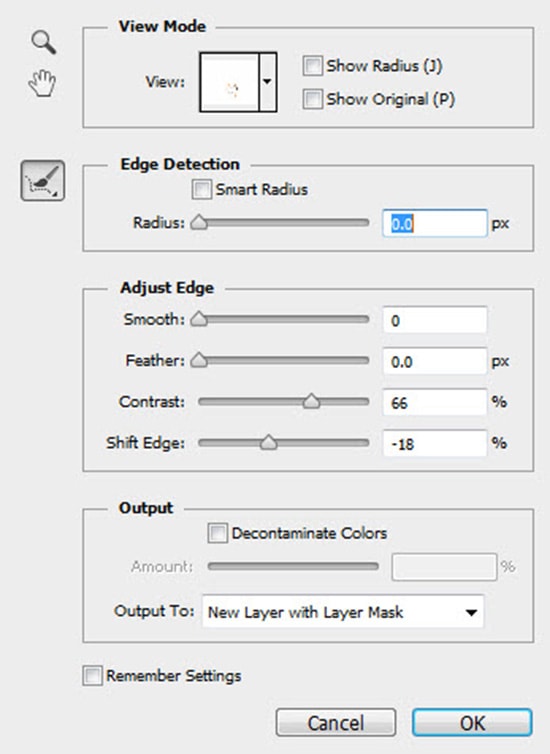Toggle the Smart Radius checkbox
Screen dimensions: 550x754
coord(201,189)
